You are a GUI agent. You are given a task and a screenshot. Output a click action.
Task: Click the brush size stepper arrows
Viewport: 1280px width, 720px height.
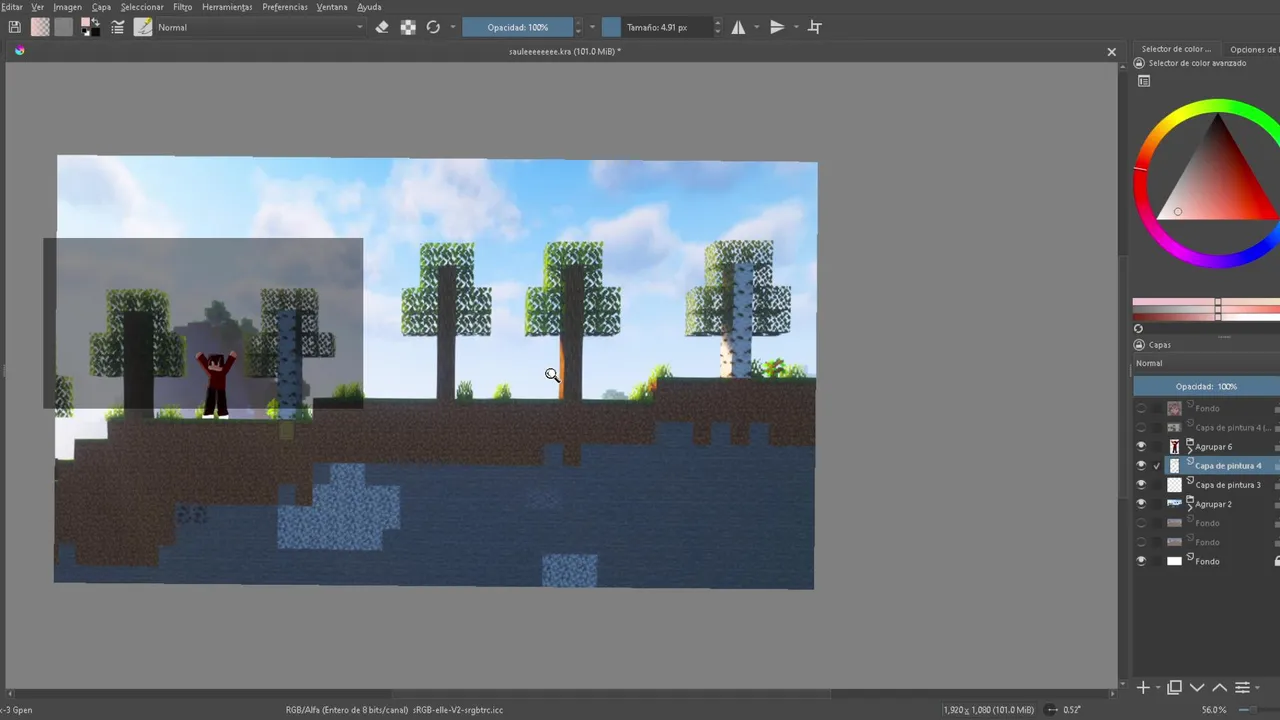717,27
